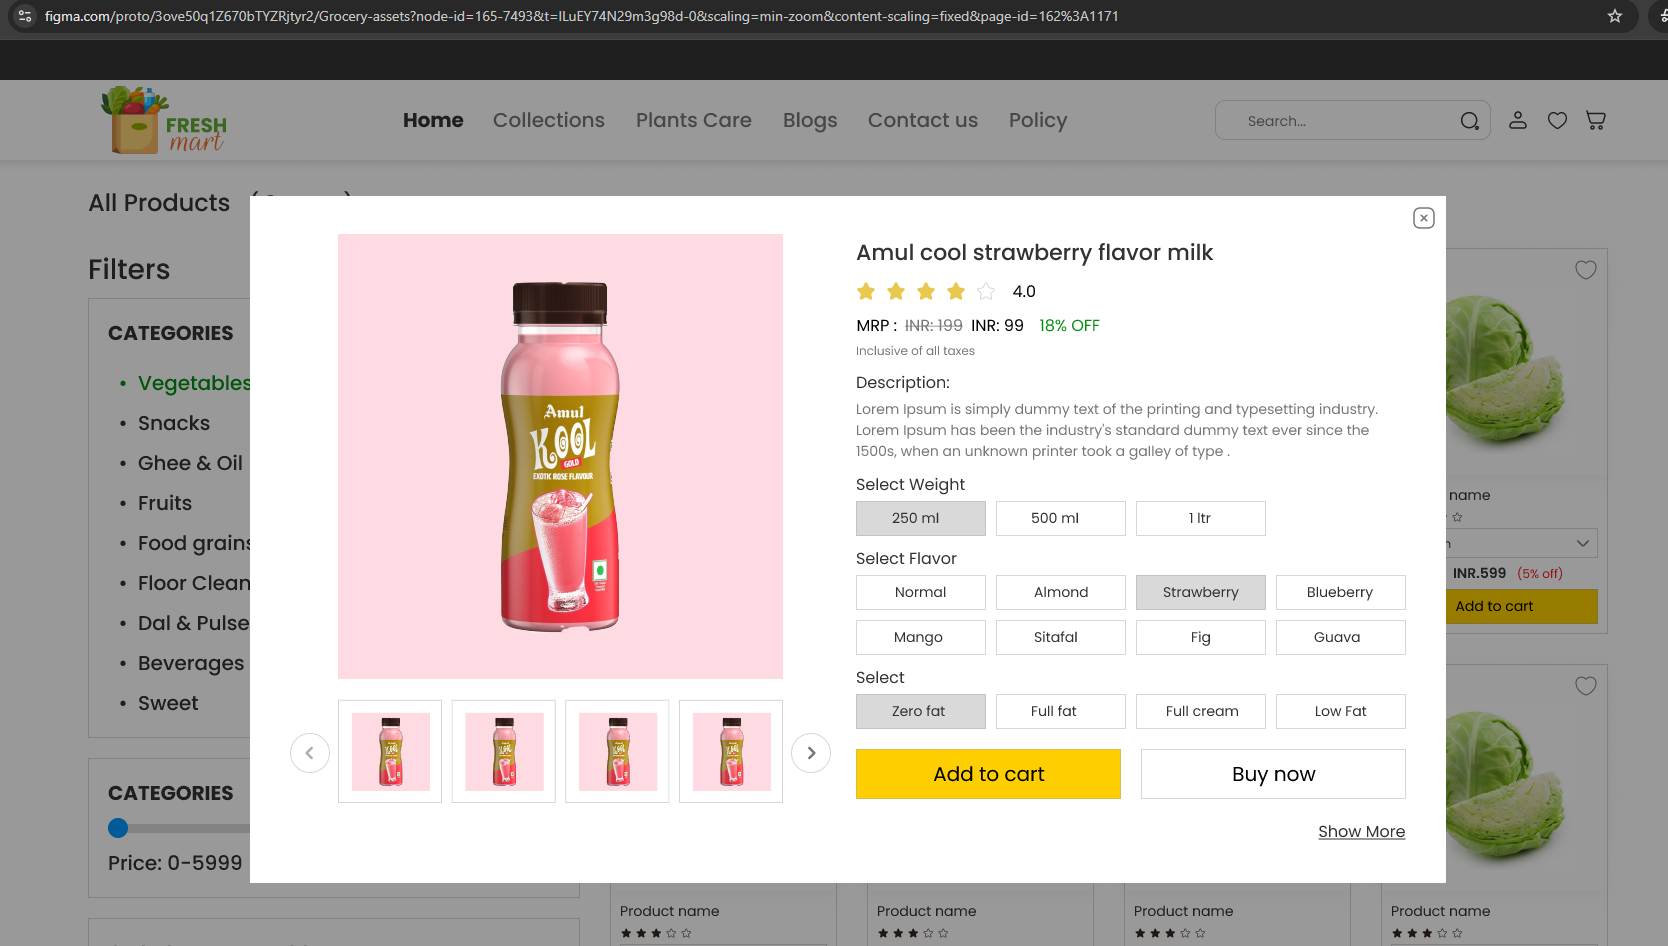Show next product thumbnails
1668x946 pixels.
811,753
